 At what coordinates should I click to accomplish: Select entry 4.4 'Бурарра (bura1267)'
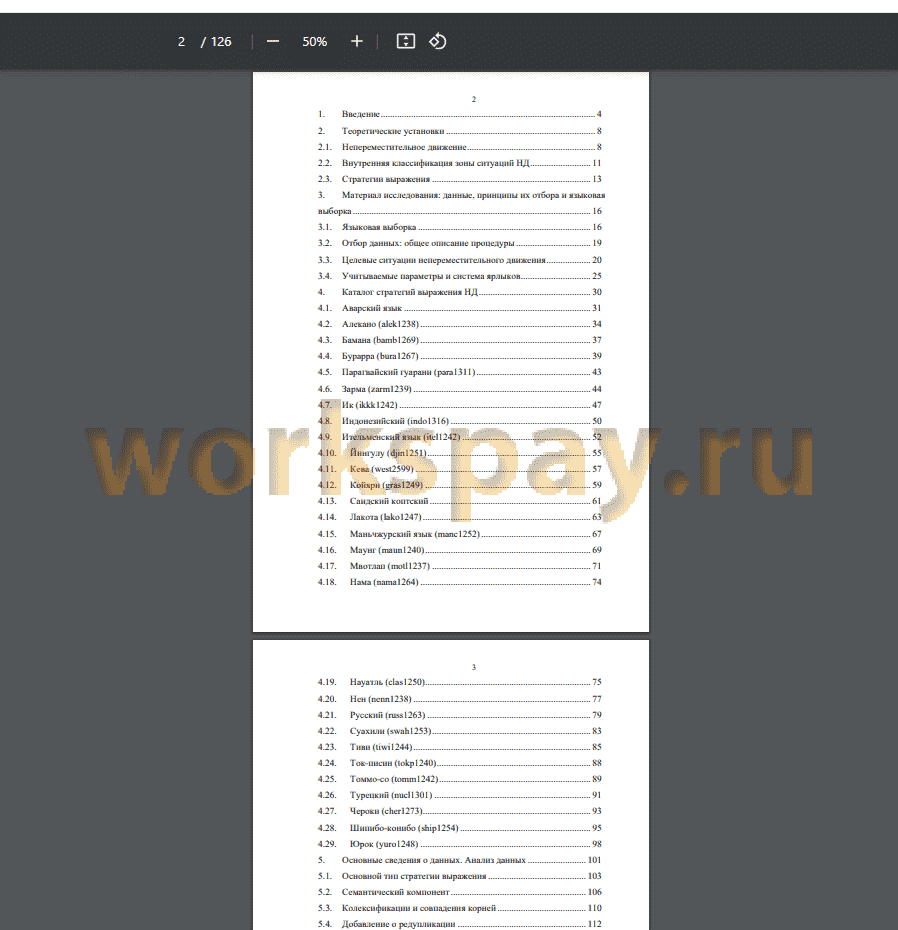pos(460,356)
